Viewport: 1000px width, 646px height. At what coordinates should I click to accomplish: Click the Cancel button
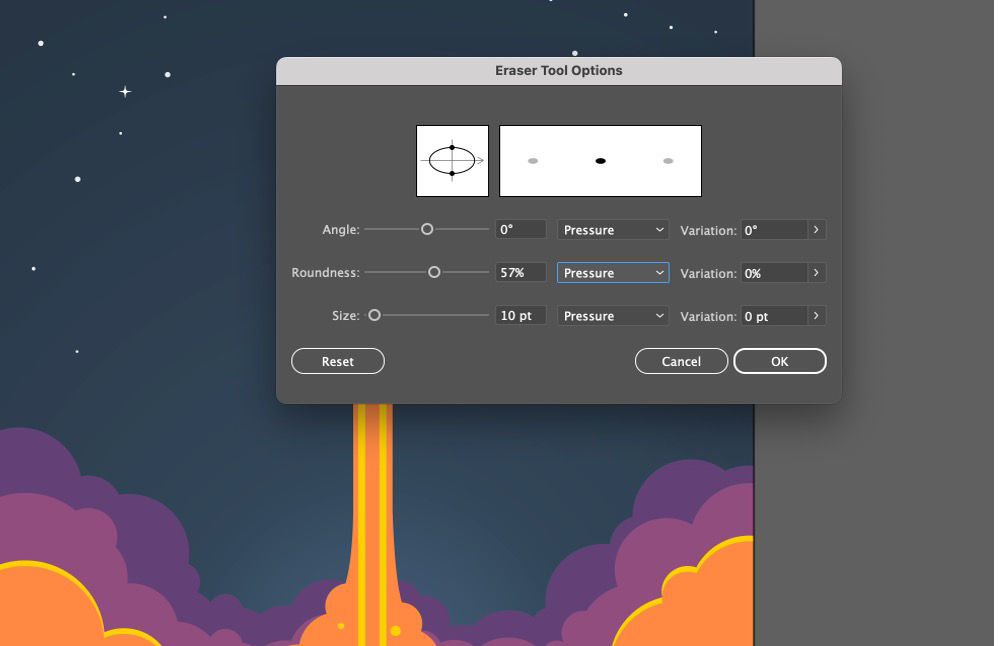pyautogui.click(x=681, y=361)
